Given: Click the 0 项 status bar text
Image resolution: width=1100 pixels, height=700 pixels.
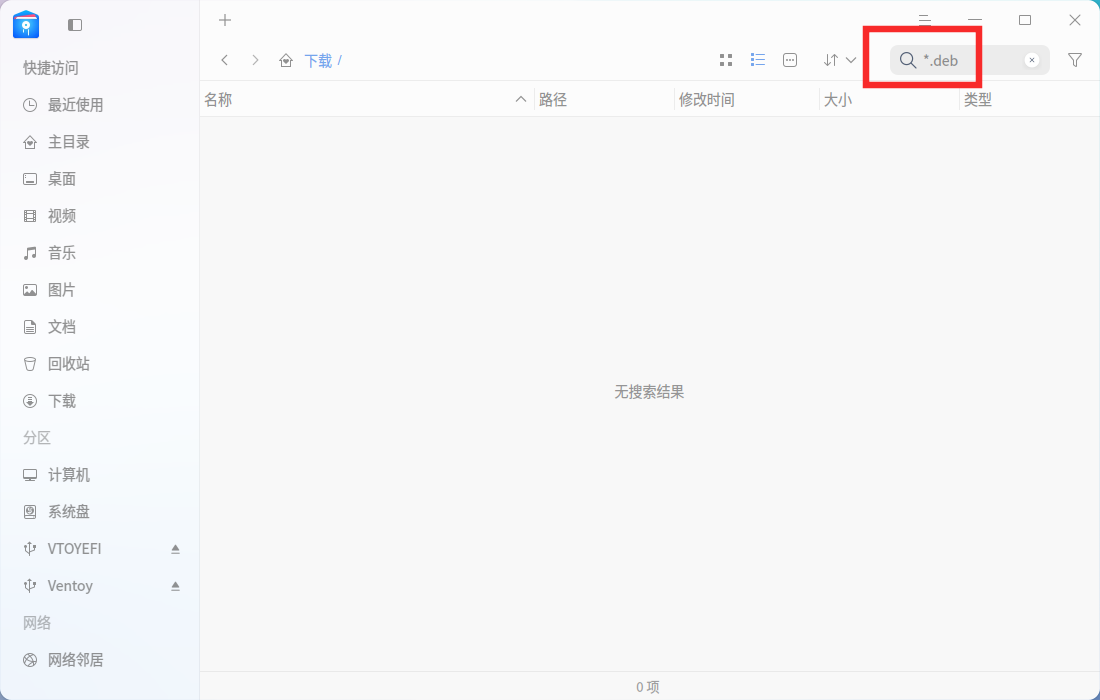Looking at the screenshot, I should [648, 687].
